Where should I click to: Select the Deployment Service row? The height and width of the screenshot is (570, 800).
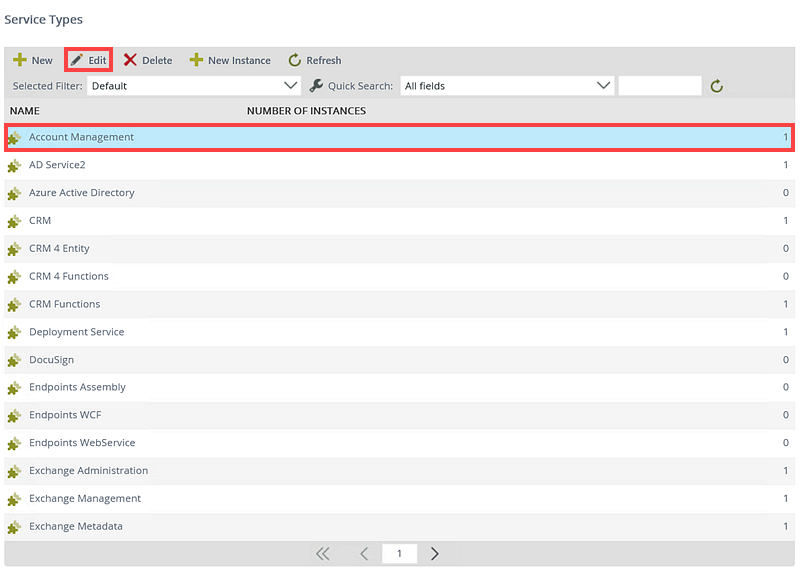(399, 332)
